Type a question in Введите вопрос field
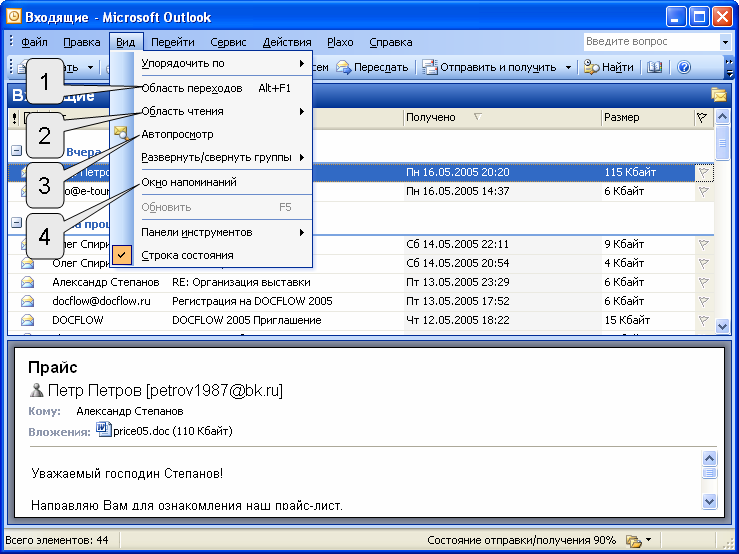This screenshot has height=554, width=739. (651, 41)
